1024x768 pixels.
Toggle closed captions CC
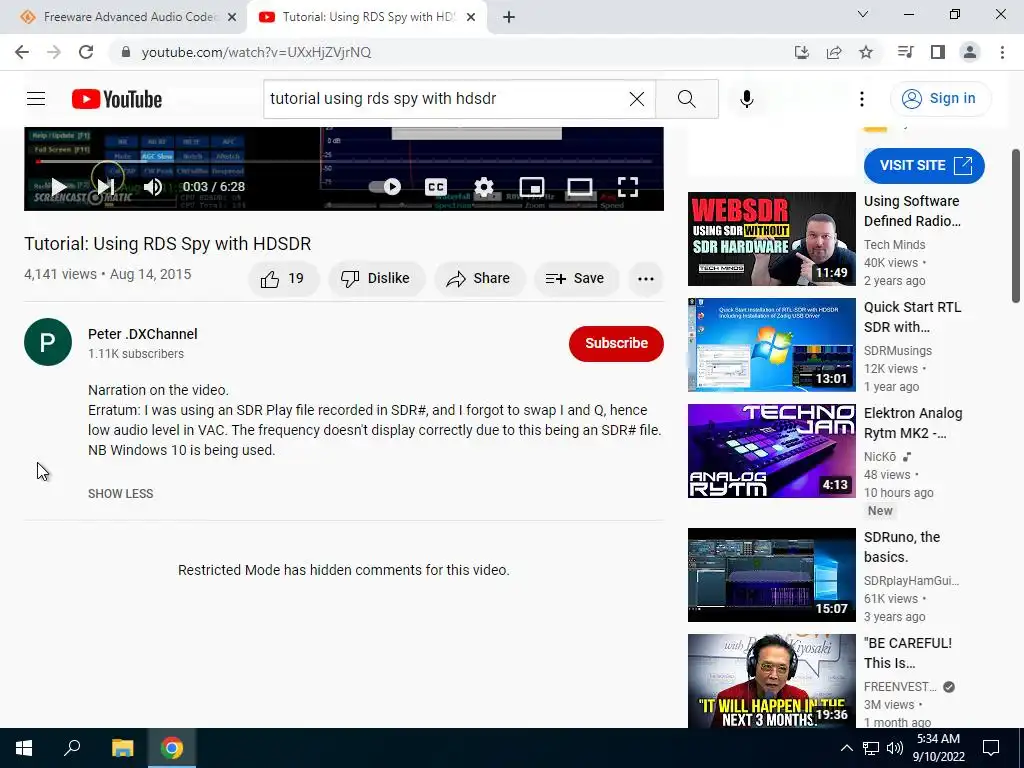[x=436, y=187]
